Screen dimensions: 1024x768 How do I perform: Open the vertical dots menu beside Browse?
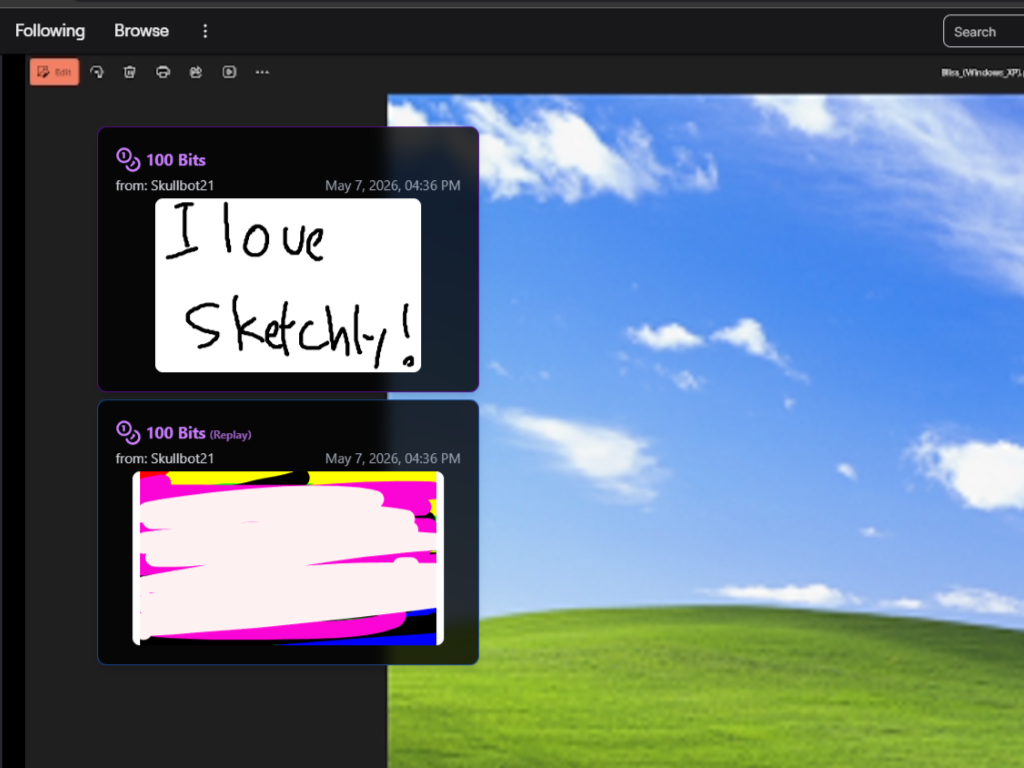(205, 31)
